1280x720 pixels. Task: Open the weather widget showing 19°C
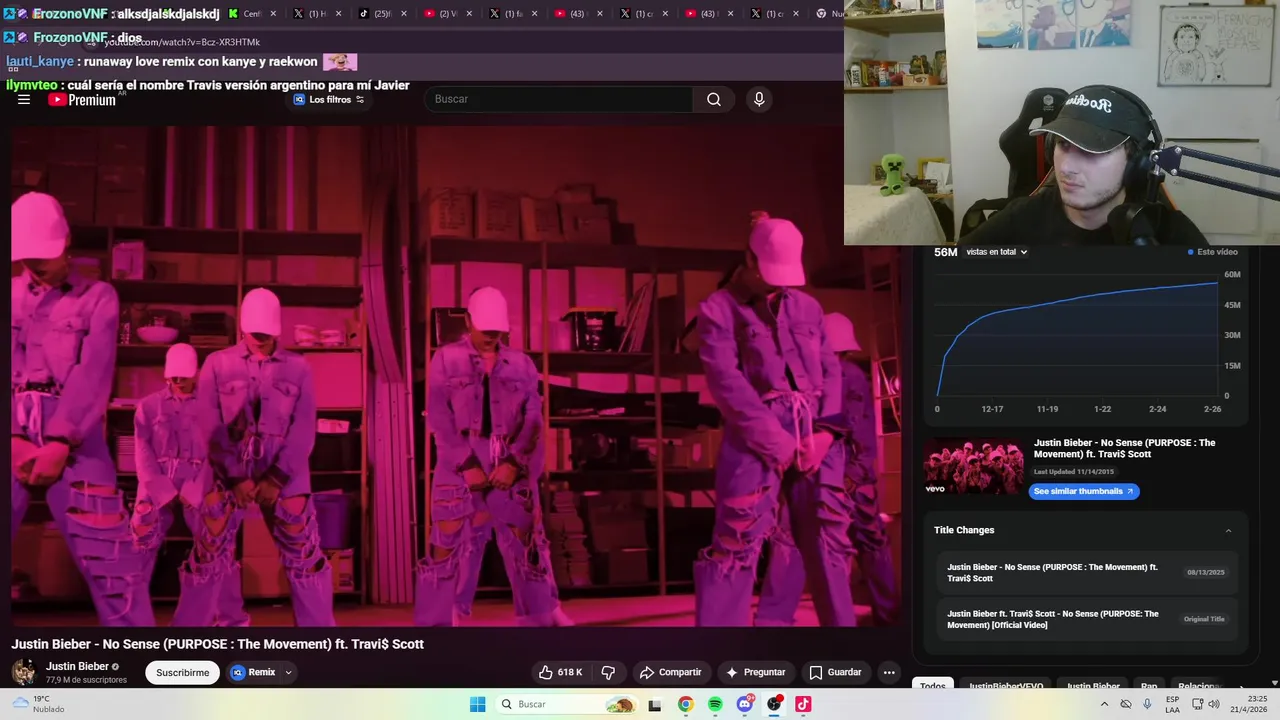[x=40, y=704]
